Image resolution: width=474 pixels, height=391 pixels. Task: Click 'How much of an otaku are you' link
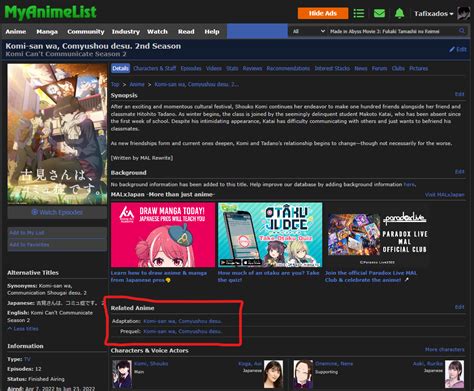268,276
